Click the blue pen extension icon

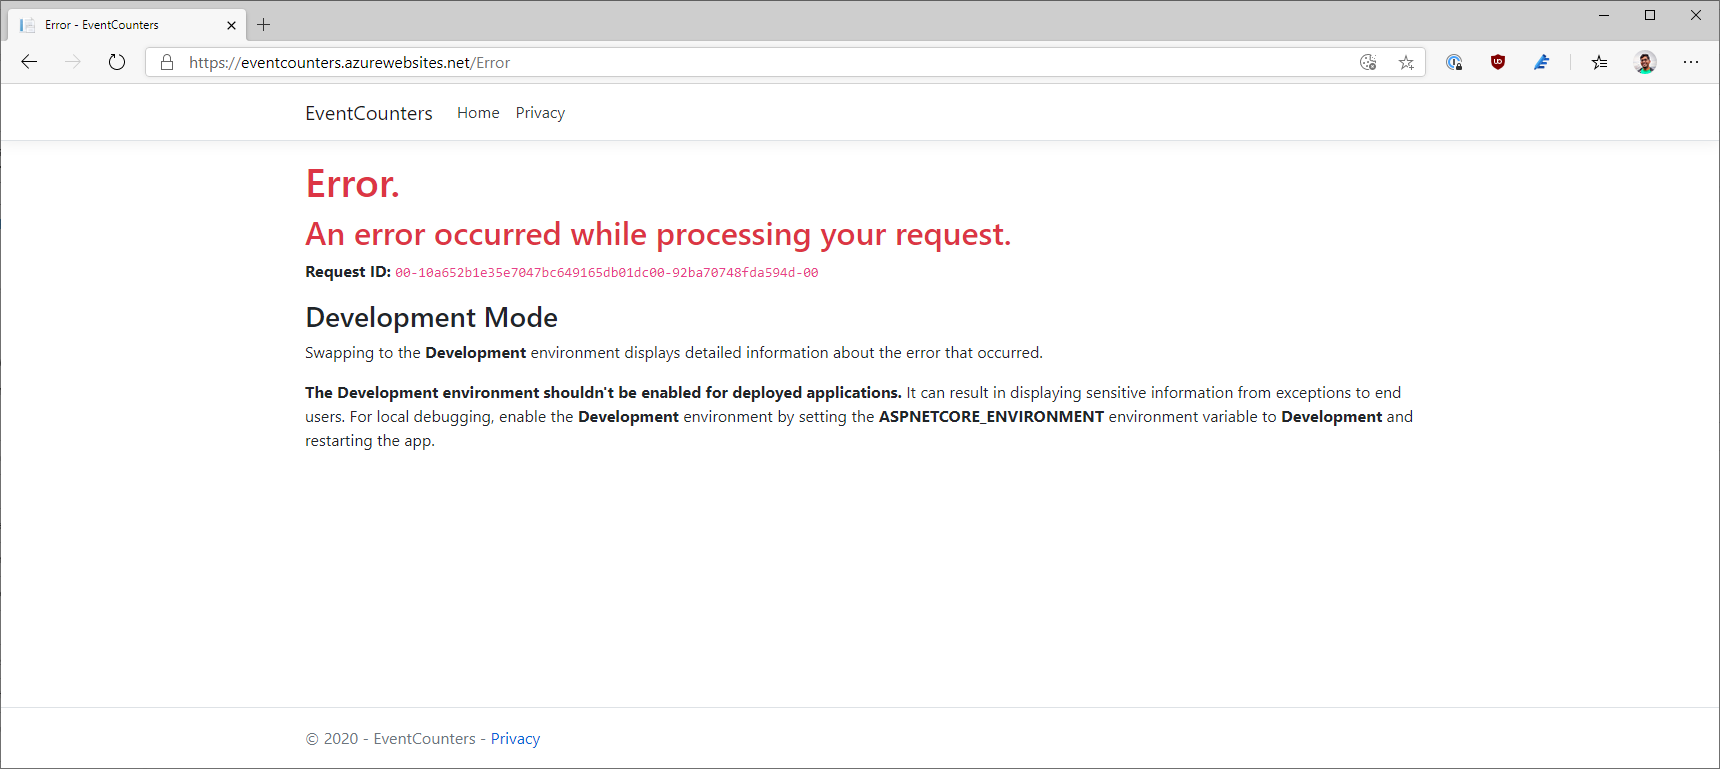1542,62
